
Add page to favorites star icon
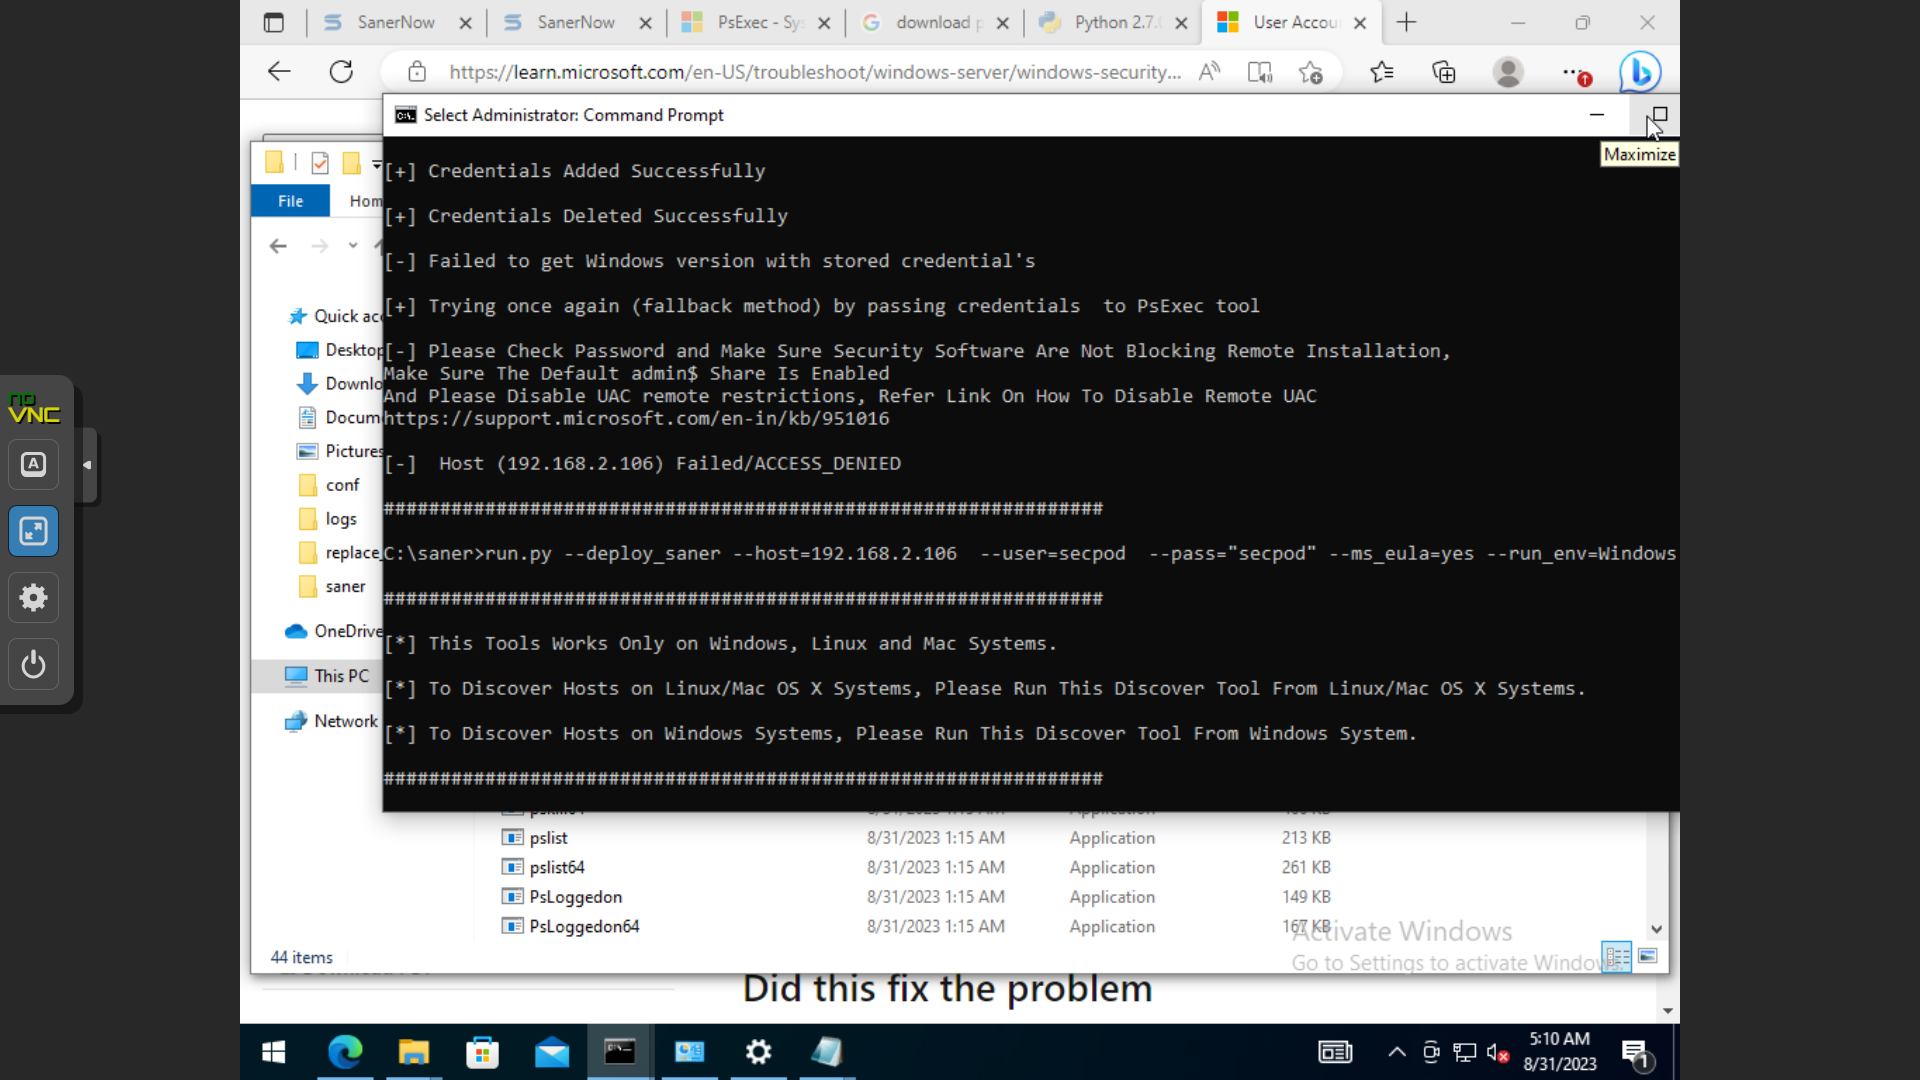click(1310, 72)
